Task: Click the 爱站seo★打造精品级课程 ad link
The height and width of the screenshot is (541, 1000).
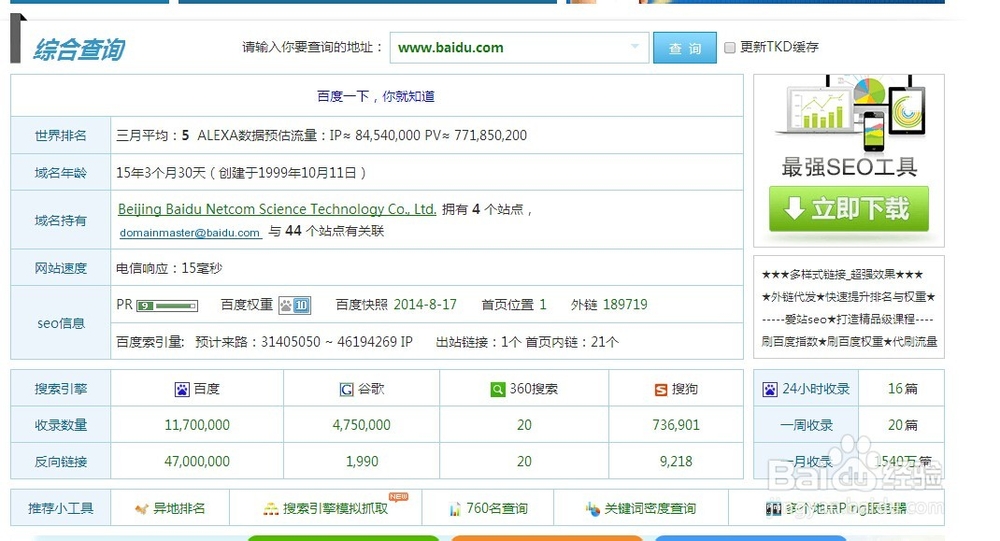Action: (x=848, y=319)
